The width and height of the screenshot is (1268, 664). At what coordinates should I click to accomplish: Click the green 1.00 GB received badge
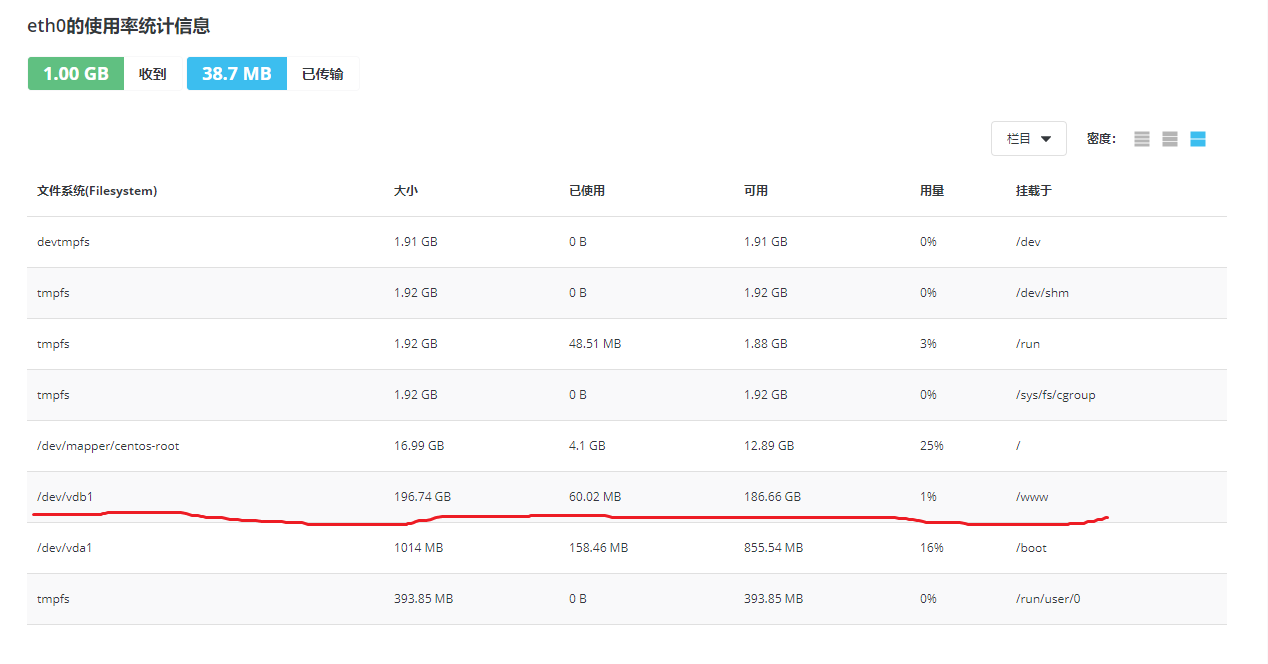coord(76,74)
